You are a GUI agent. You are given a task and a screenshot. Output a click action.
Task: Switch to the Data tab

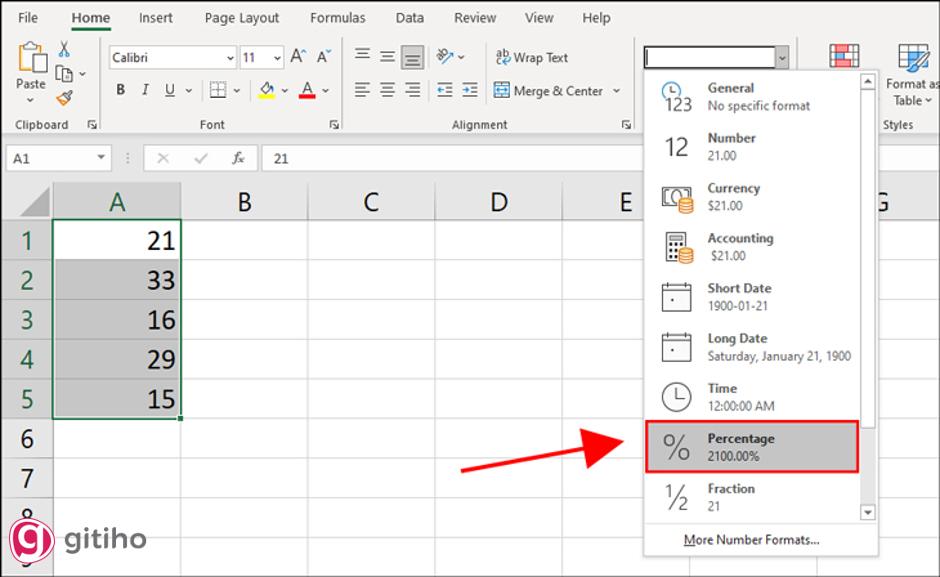pos(409,18)
